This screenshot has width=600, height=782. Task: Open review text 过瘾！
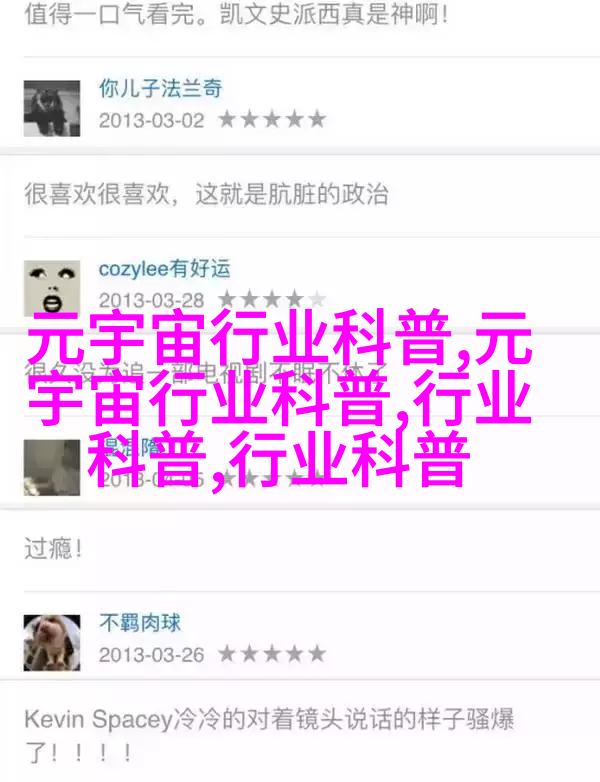(53, 549)
